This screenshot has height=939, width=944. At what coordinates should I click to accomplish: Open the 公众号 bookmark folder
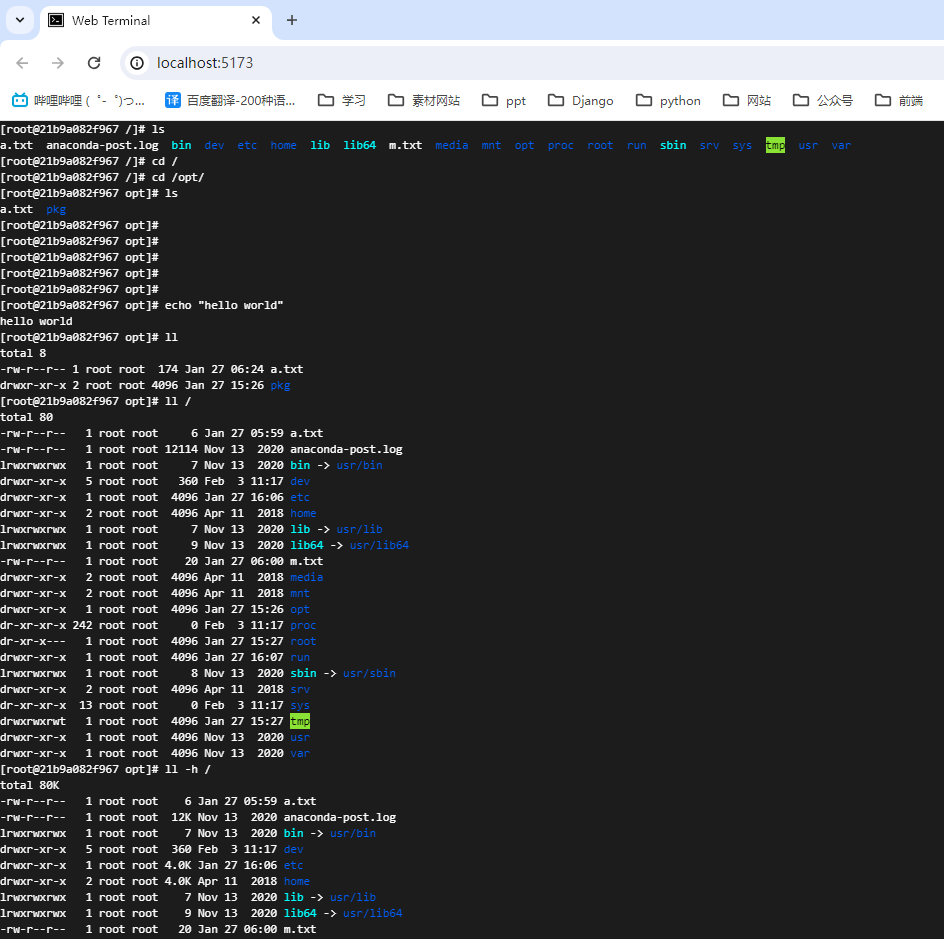(x=823, y=100)
